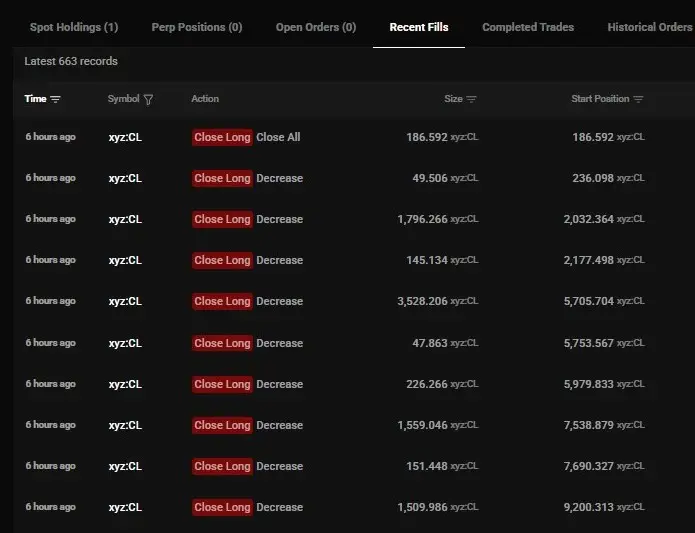This screenshot has height=533, width=695.
Task: Click the Time column header label
Action: [35, 99]
